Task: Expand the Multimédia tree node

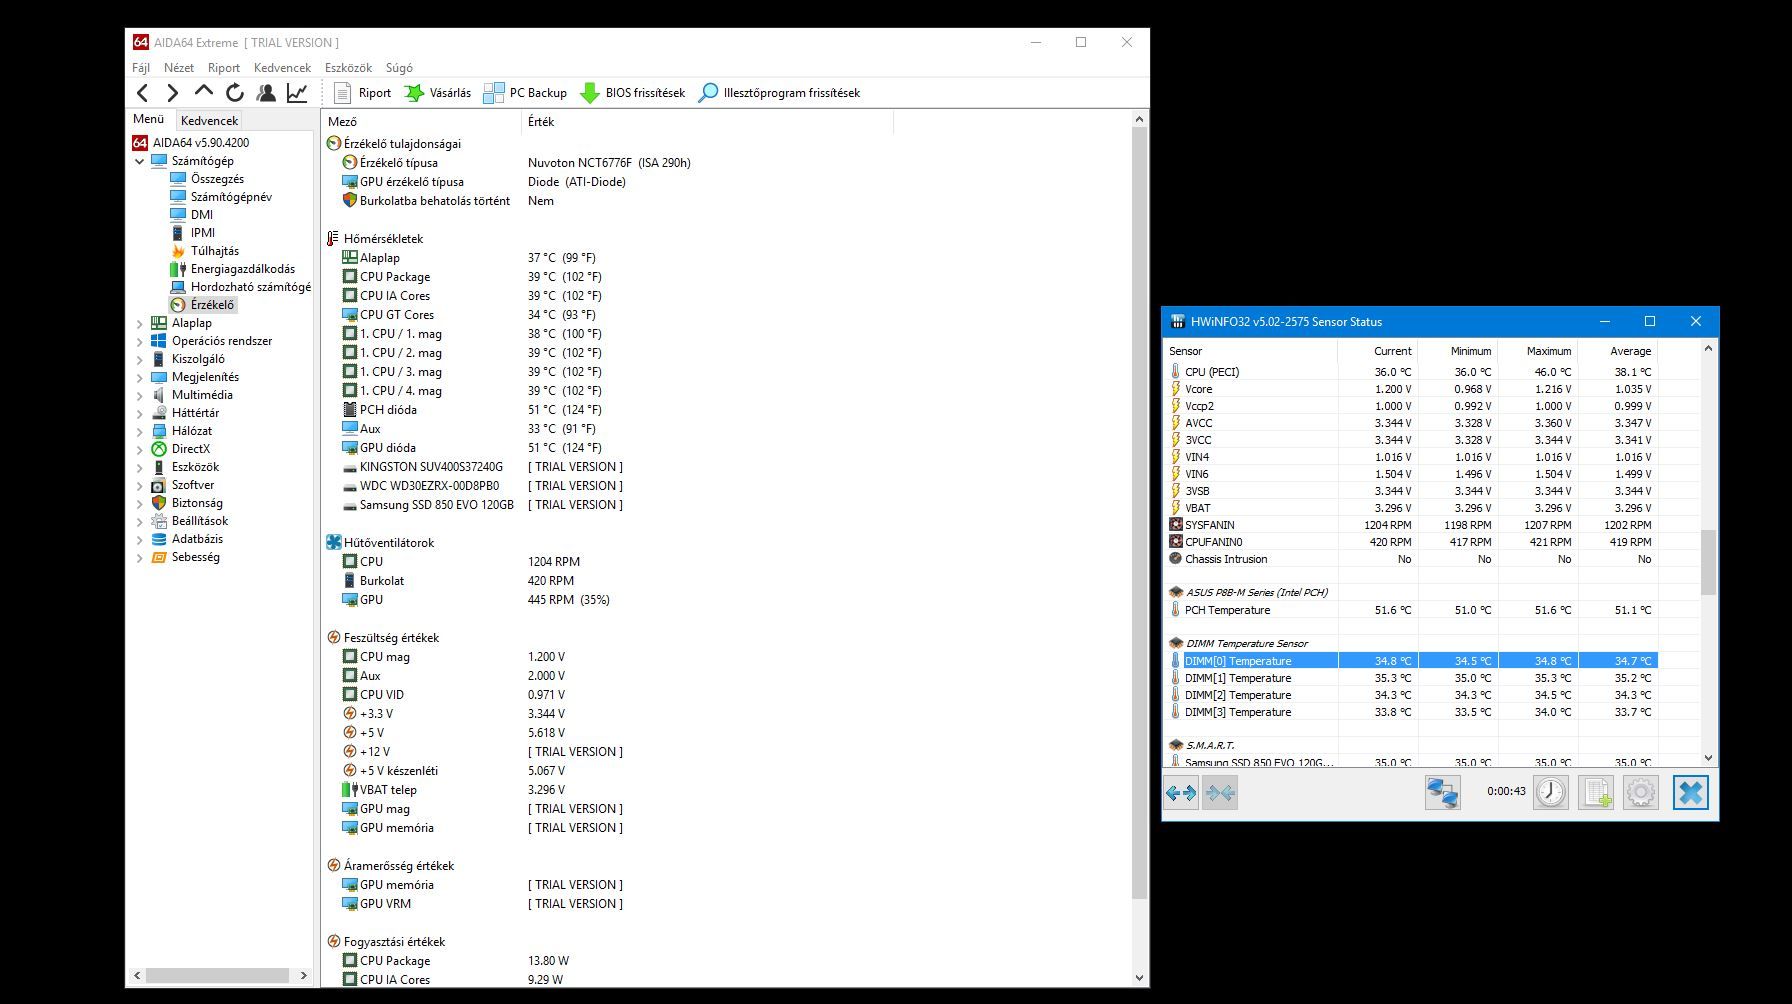Action: click(139, 395)
